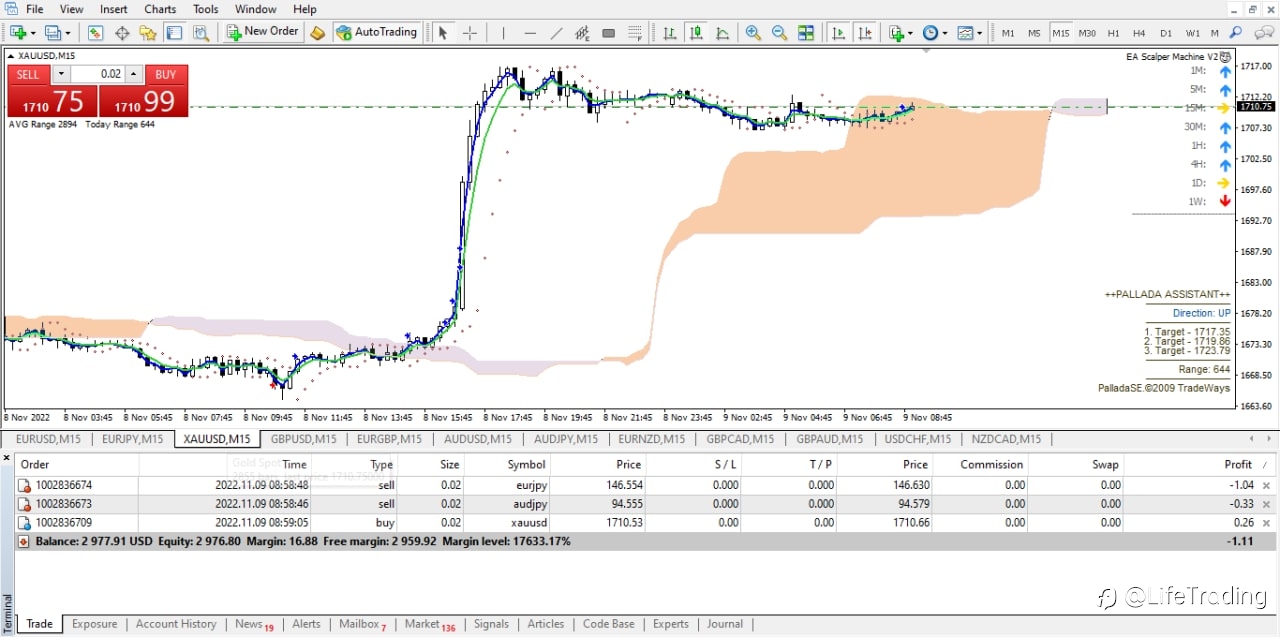
Task: Open the Insert menu
Action: click(x=113, y=9)
